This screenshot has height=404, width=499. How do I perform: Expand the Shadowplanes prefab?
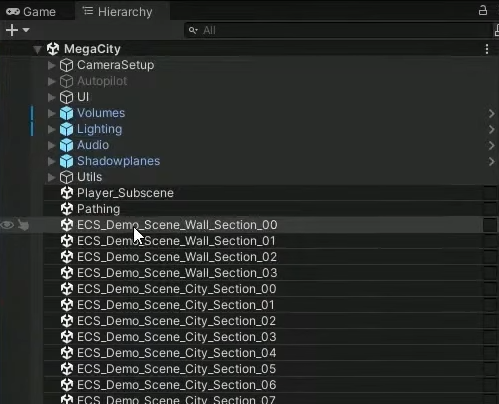51,161
